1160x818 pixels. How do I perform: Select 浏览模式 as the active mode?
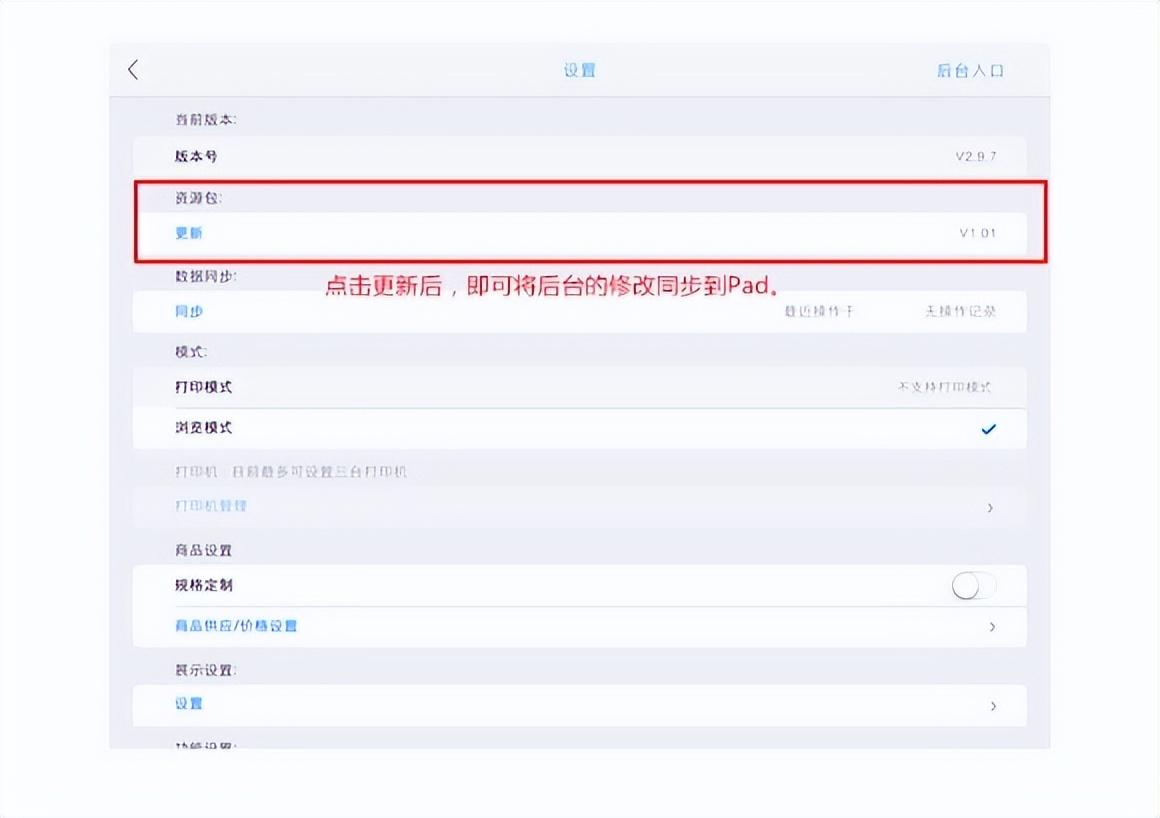pyautogui.click(x=202, y=427)
